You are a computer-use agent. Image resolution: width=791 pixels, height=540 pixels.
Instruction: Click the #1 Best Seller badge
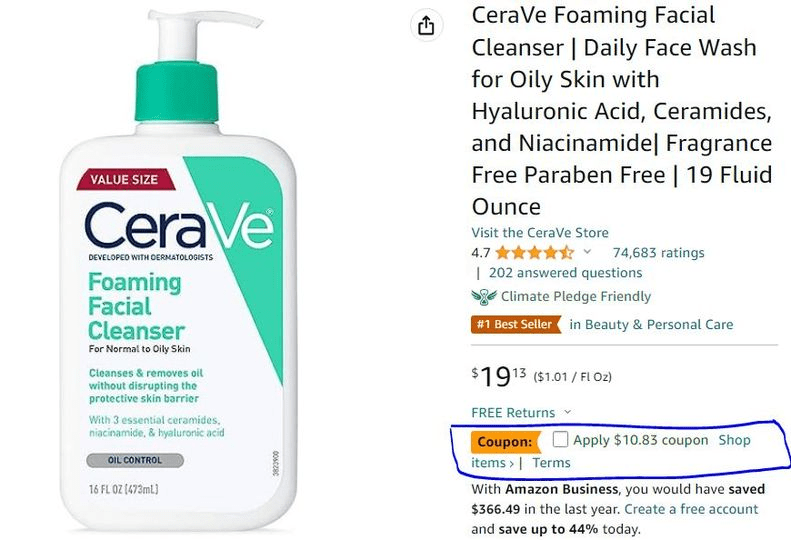[516, 325]
